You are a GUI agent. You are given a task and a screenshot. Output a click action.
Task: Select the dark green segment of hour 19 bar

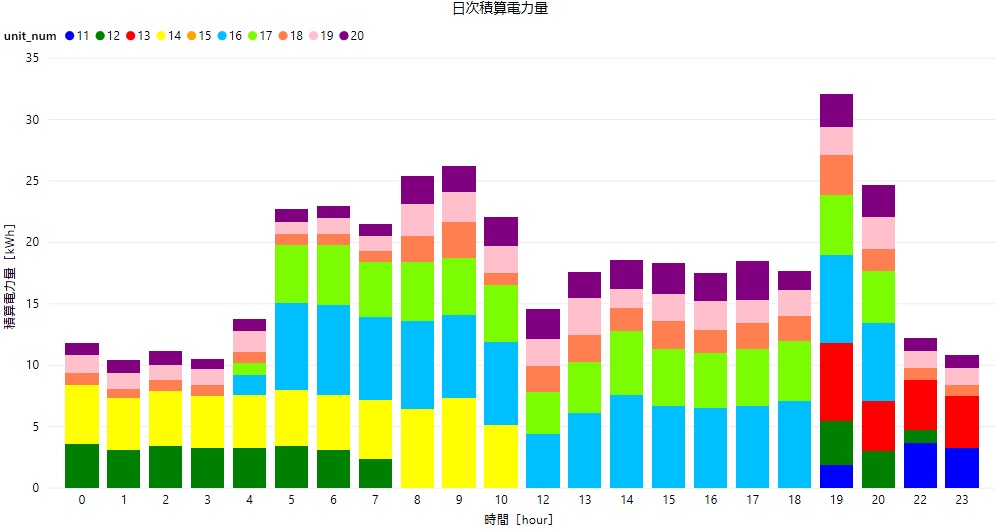coord(837,443)
